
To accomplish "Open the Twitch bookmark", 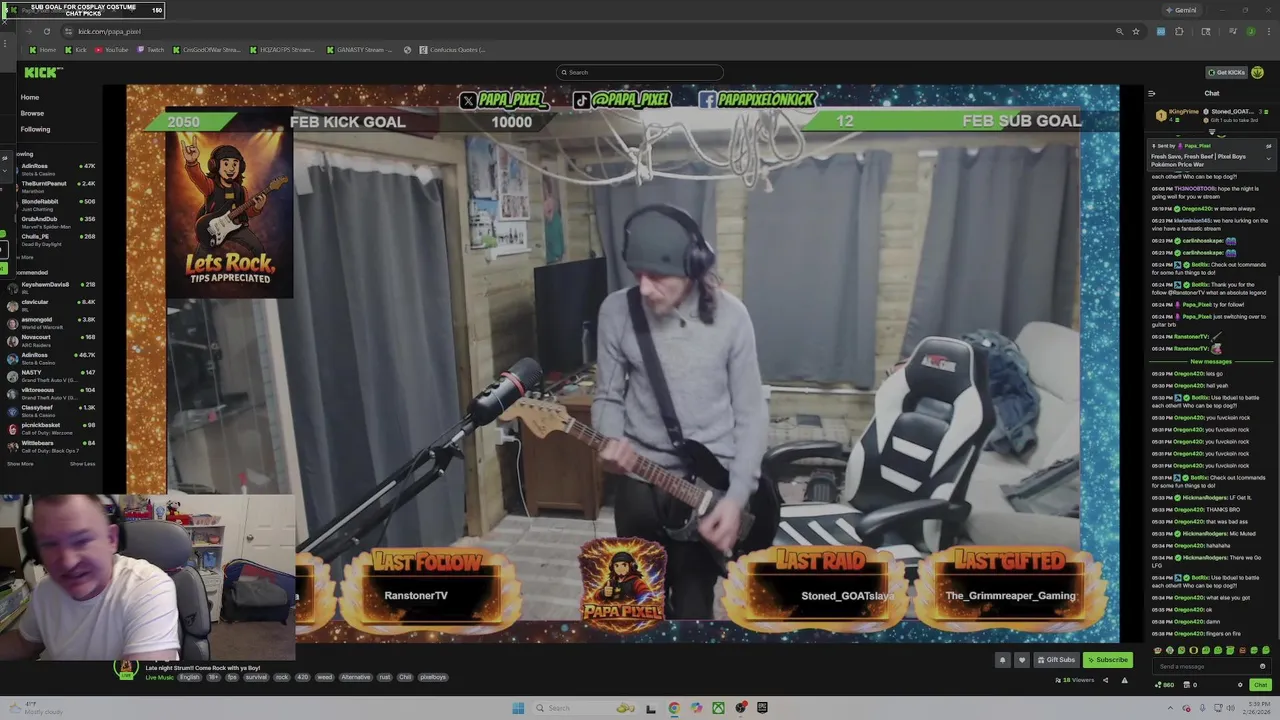I will click(151, 50).
